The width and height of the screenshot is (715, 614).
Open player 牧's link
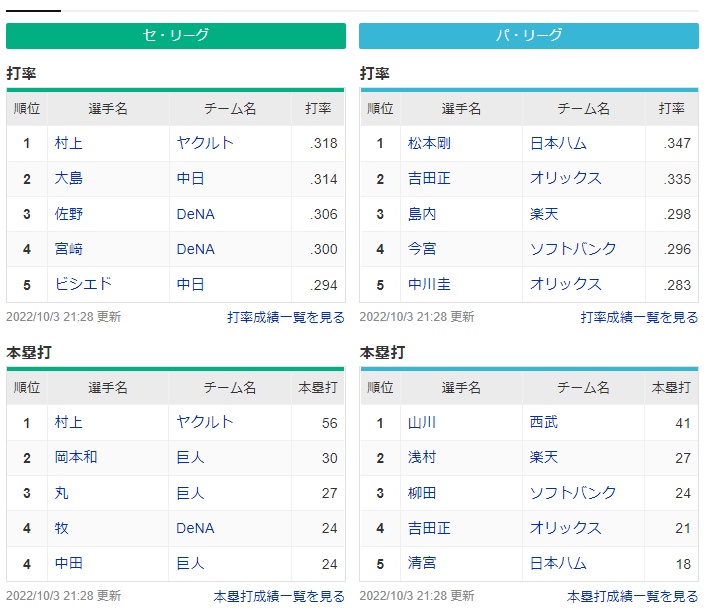tap(61, 528)
